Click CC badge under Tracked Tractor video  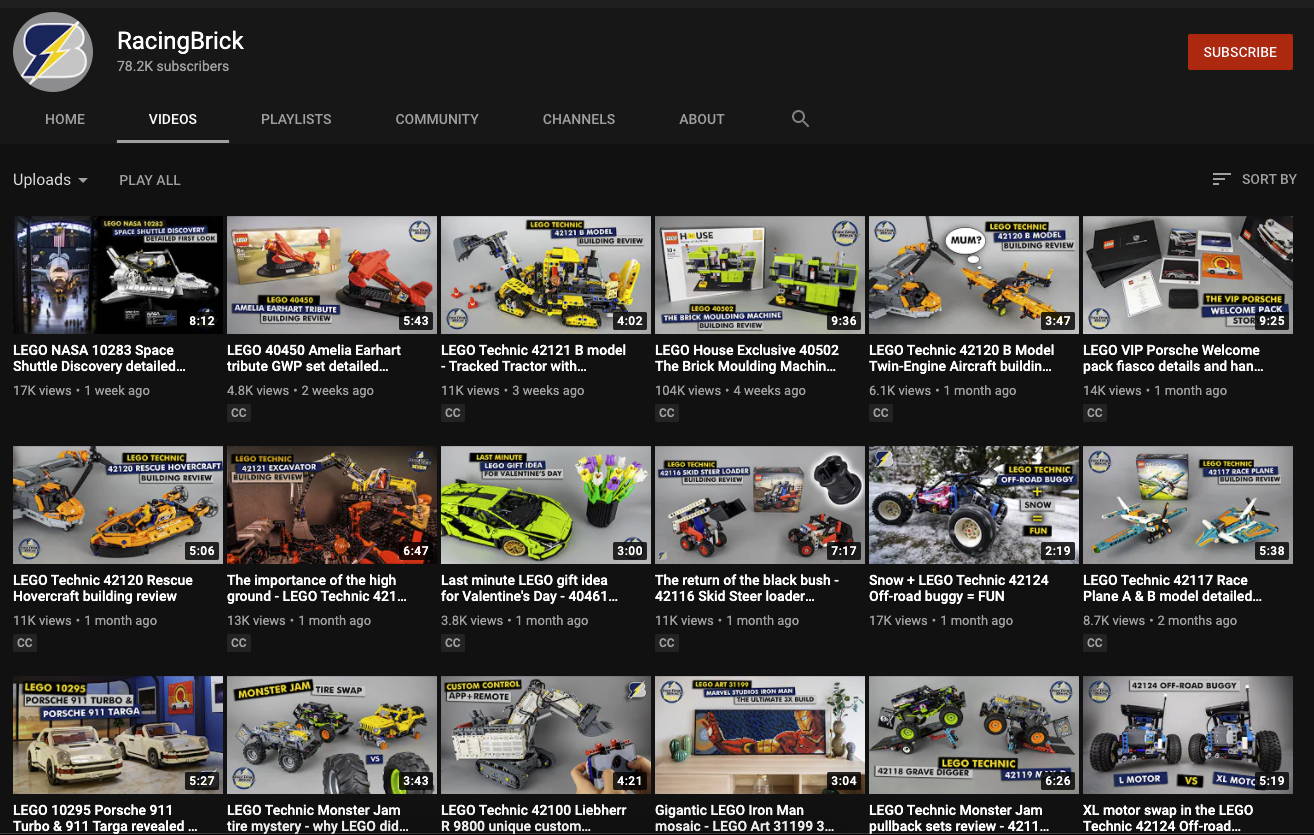click(x=452, y=412)
